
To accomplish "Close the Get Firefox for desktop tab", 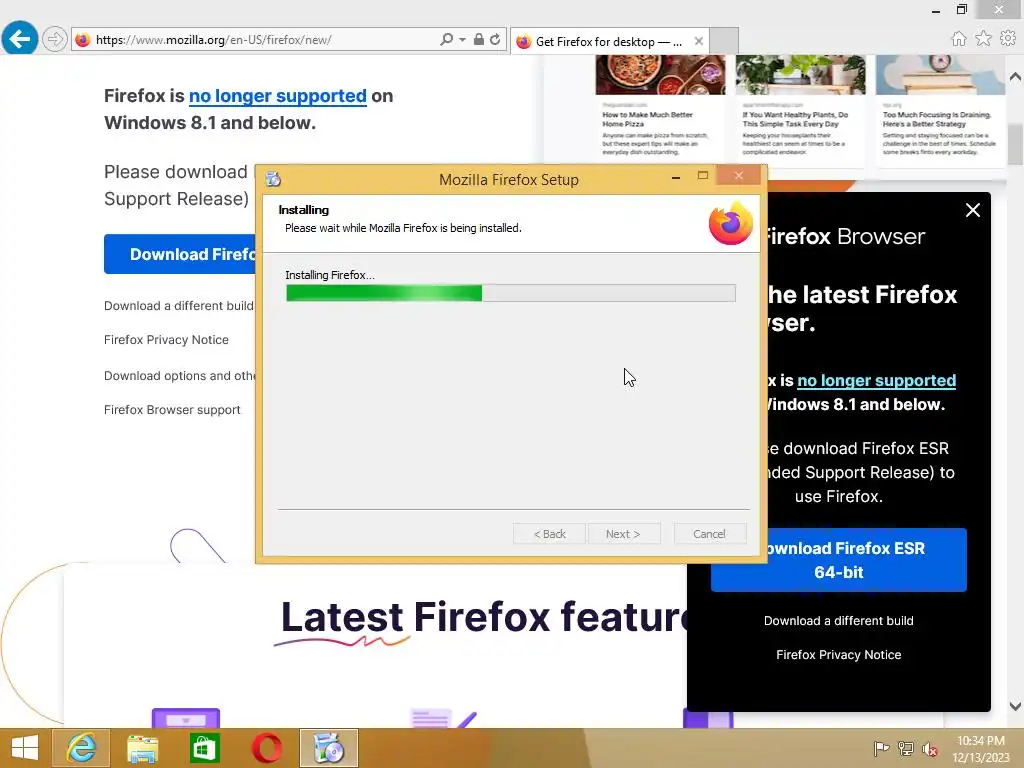I will click(699, 41).
